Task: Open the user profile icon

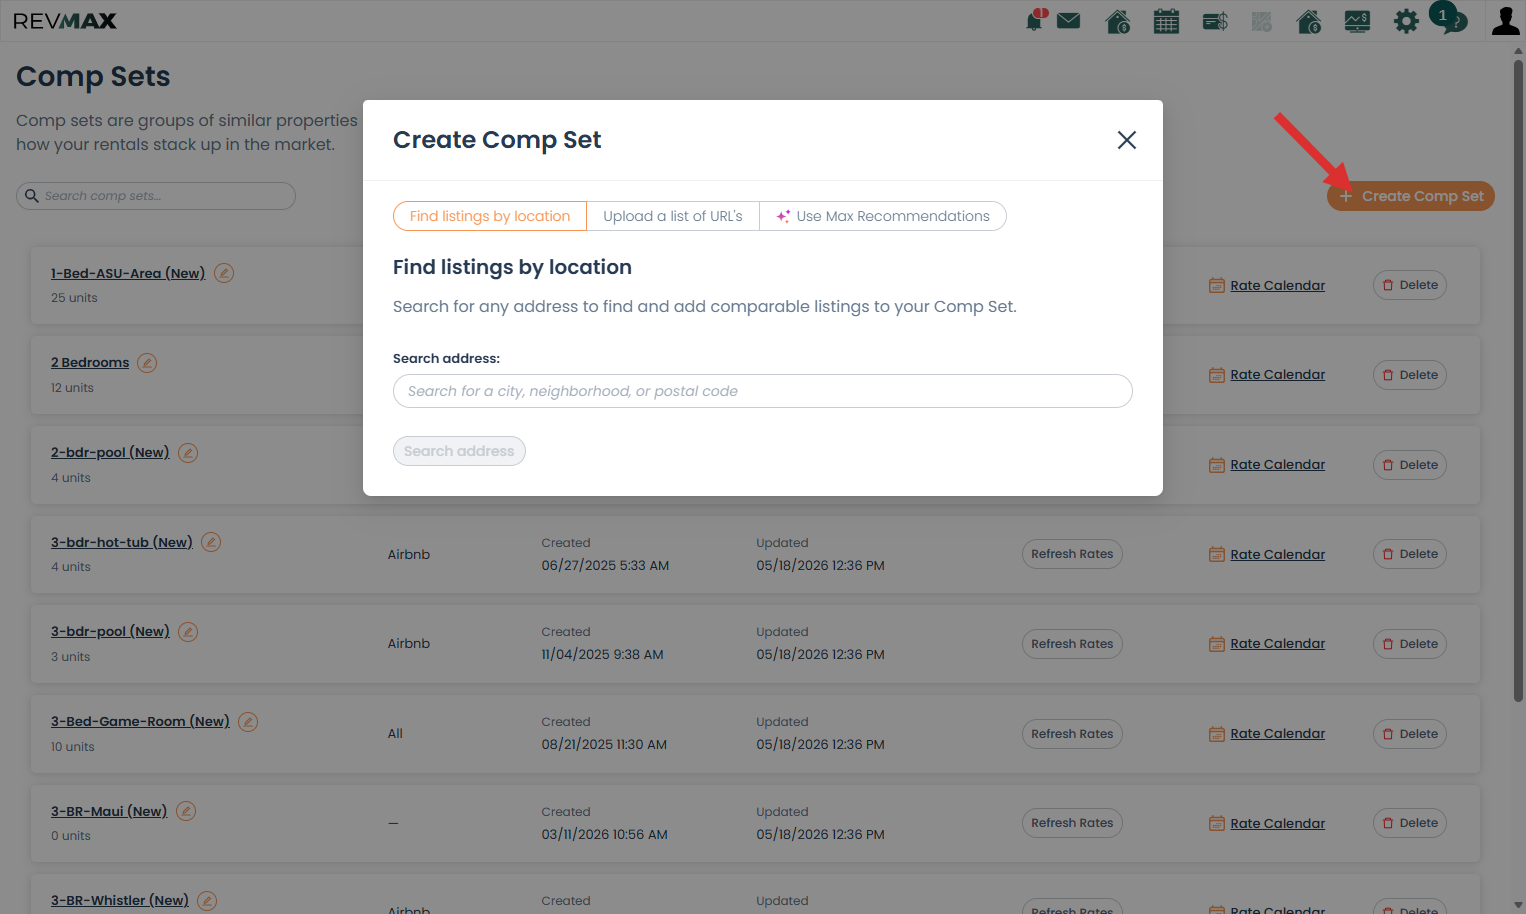Action: 1505,20
